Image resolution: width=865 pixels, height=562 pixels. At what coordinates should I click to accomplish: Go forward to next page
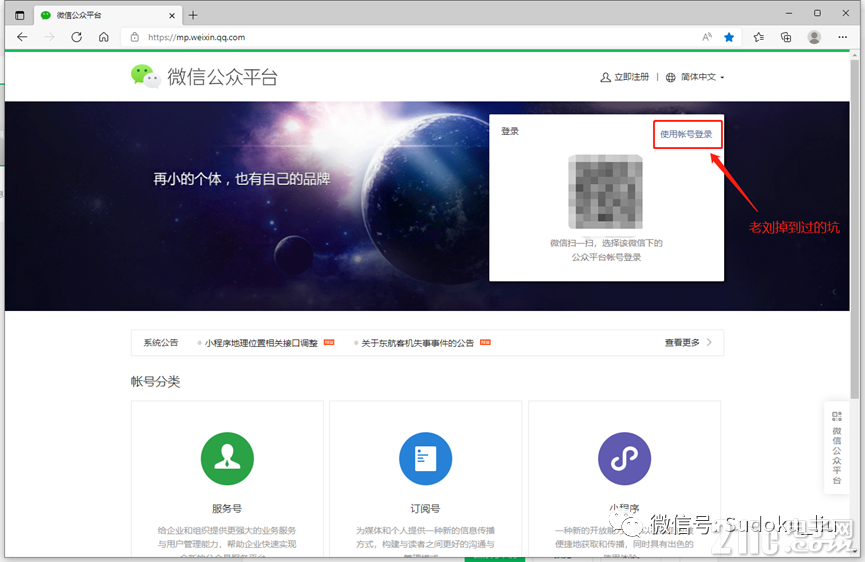tap(50, 37)
